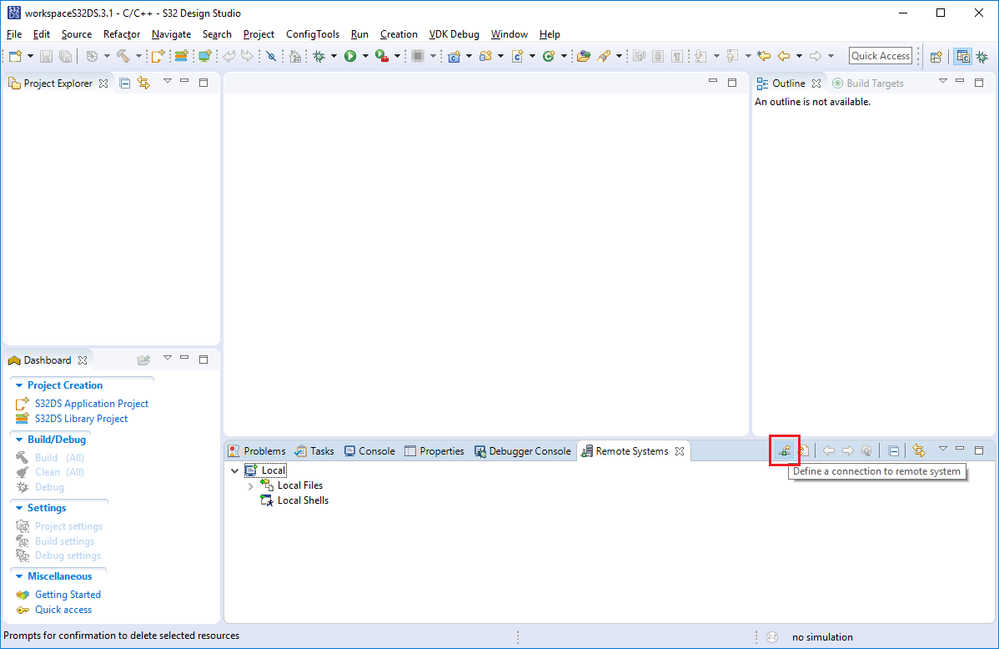Create a new S32DS application project from toolbar
This screenshot has height=649, width=999.
pyautogui.click(x=157, y=56)
